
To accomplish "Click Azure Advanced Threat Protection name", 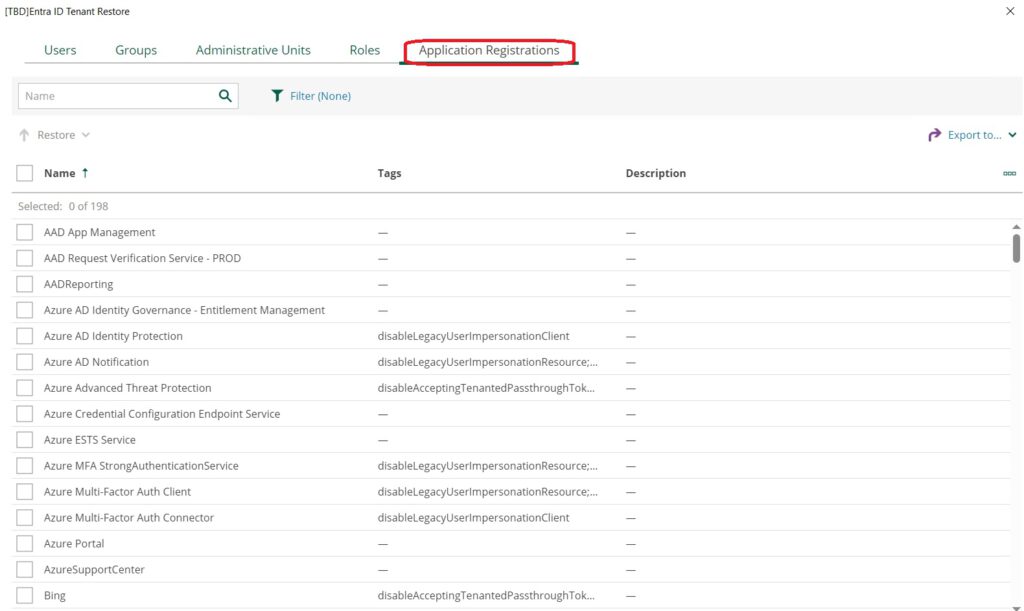I will [127, 388].
